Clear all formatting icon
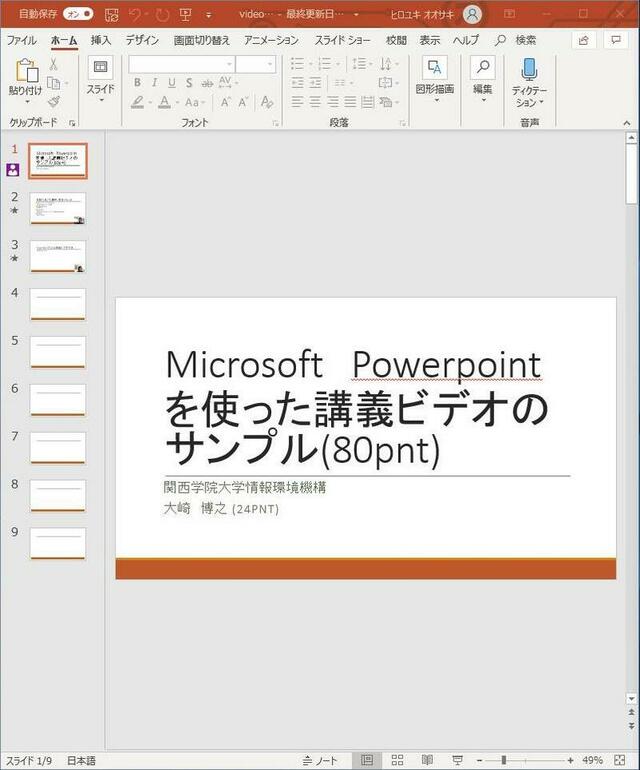Image resolution: width=640 pixels, height=770 pixels. 267,102
